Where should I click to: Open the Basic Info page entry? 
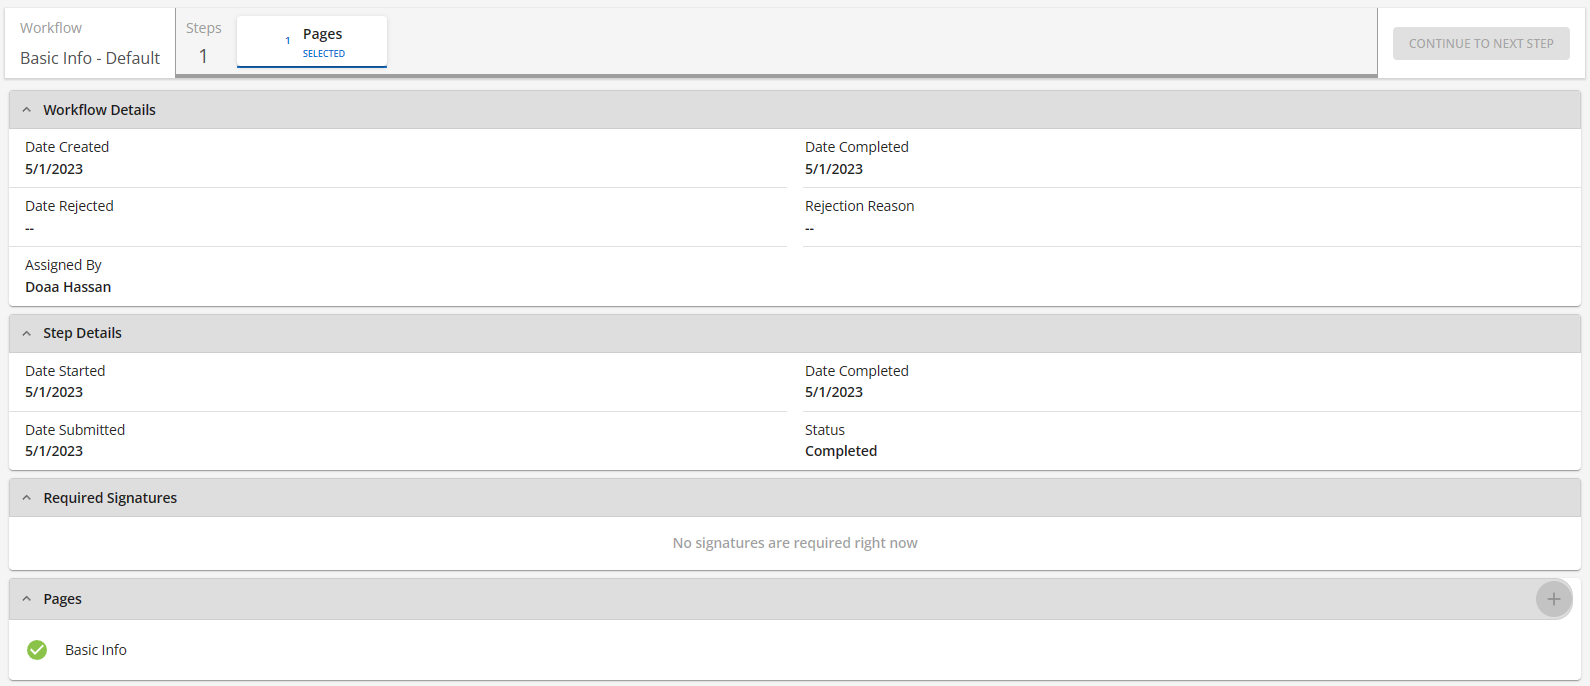pos(96,650)
